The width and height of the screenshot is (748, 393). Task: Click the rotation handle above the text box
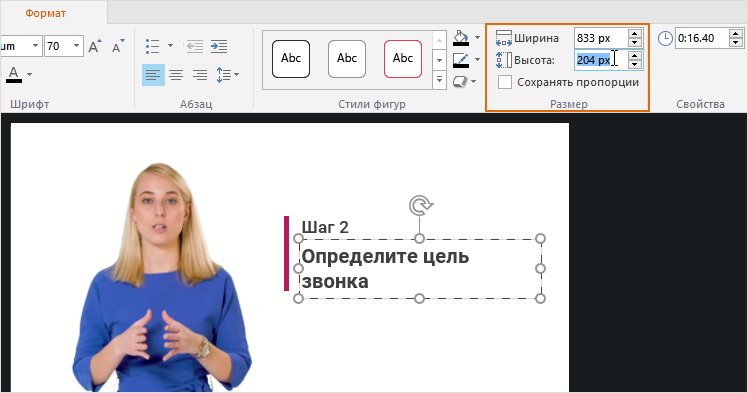pyautogui.click(x=420, y=205)
